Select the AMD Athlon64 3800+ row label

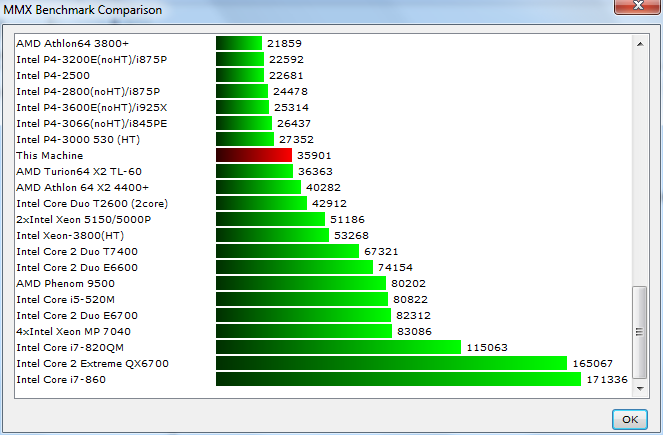coord(72,44)
